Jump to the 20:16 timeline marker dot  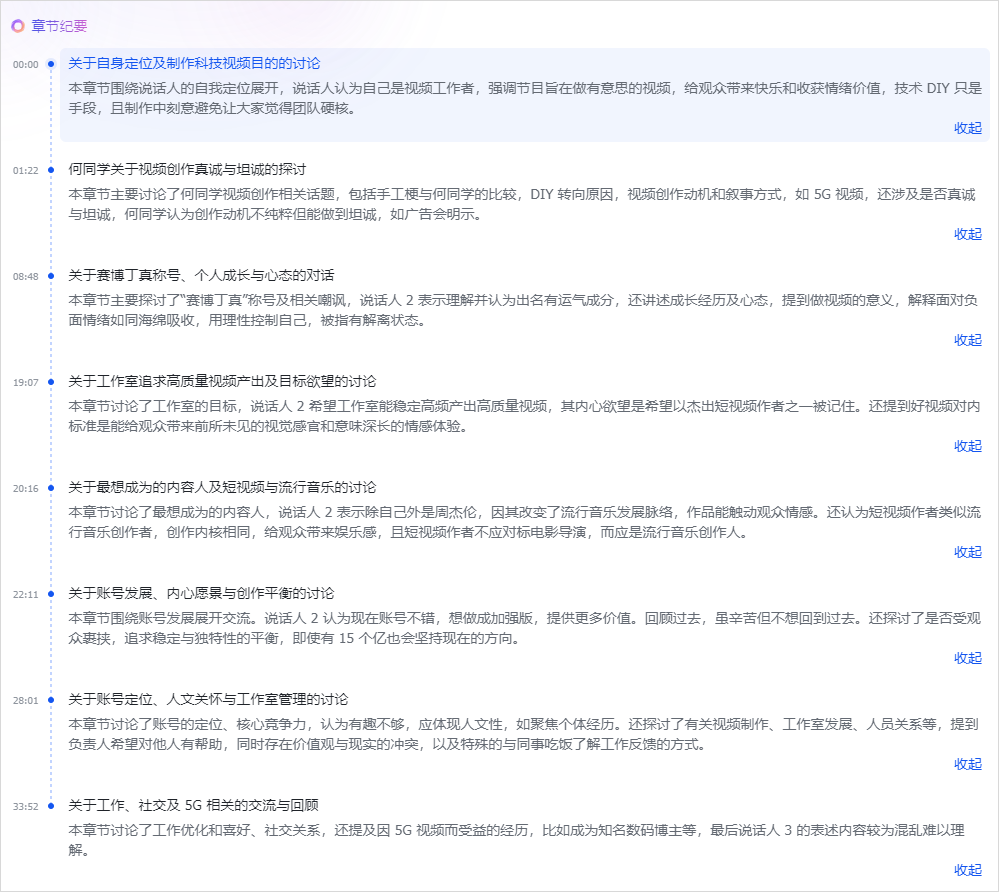point(52,488)
